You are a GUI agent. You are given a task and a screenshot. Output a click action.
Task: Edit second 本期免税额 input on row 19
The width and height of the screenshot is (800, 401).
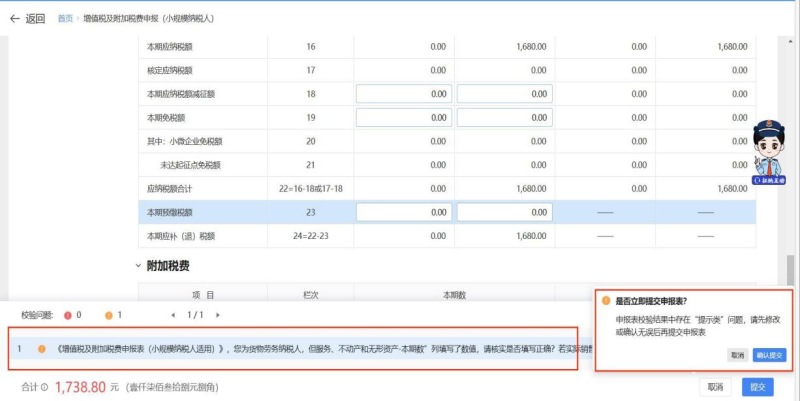[504, 118]
